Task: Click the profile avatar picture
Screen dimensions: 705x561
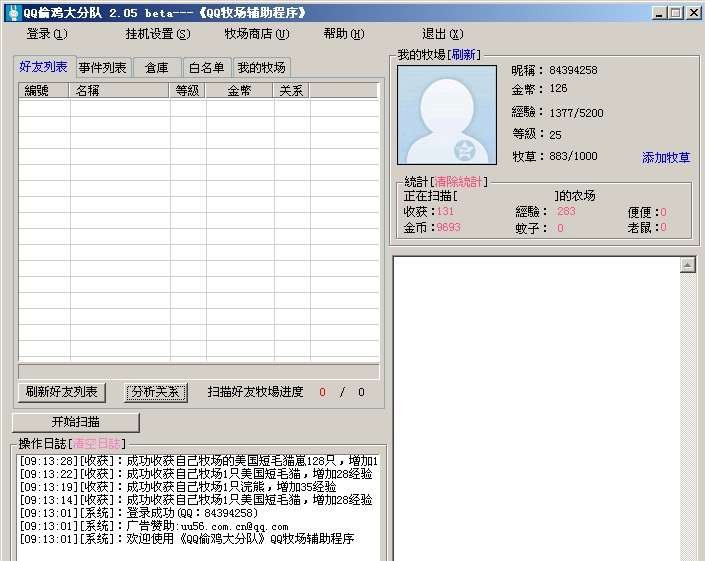Action: (447, 115)
